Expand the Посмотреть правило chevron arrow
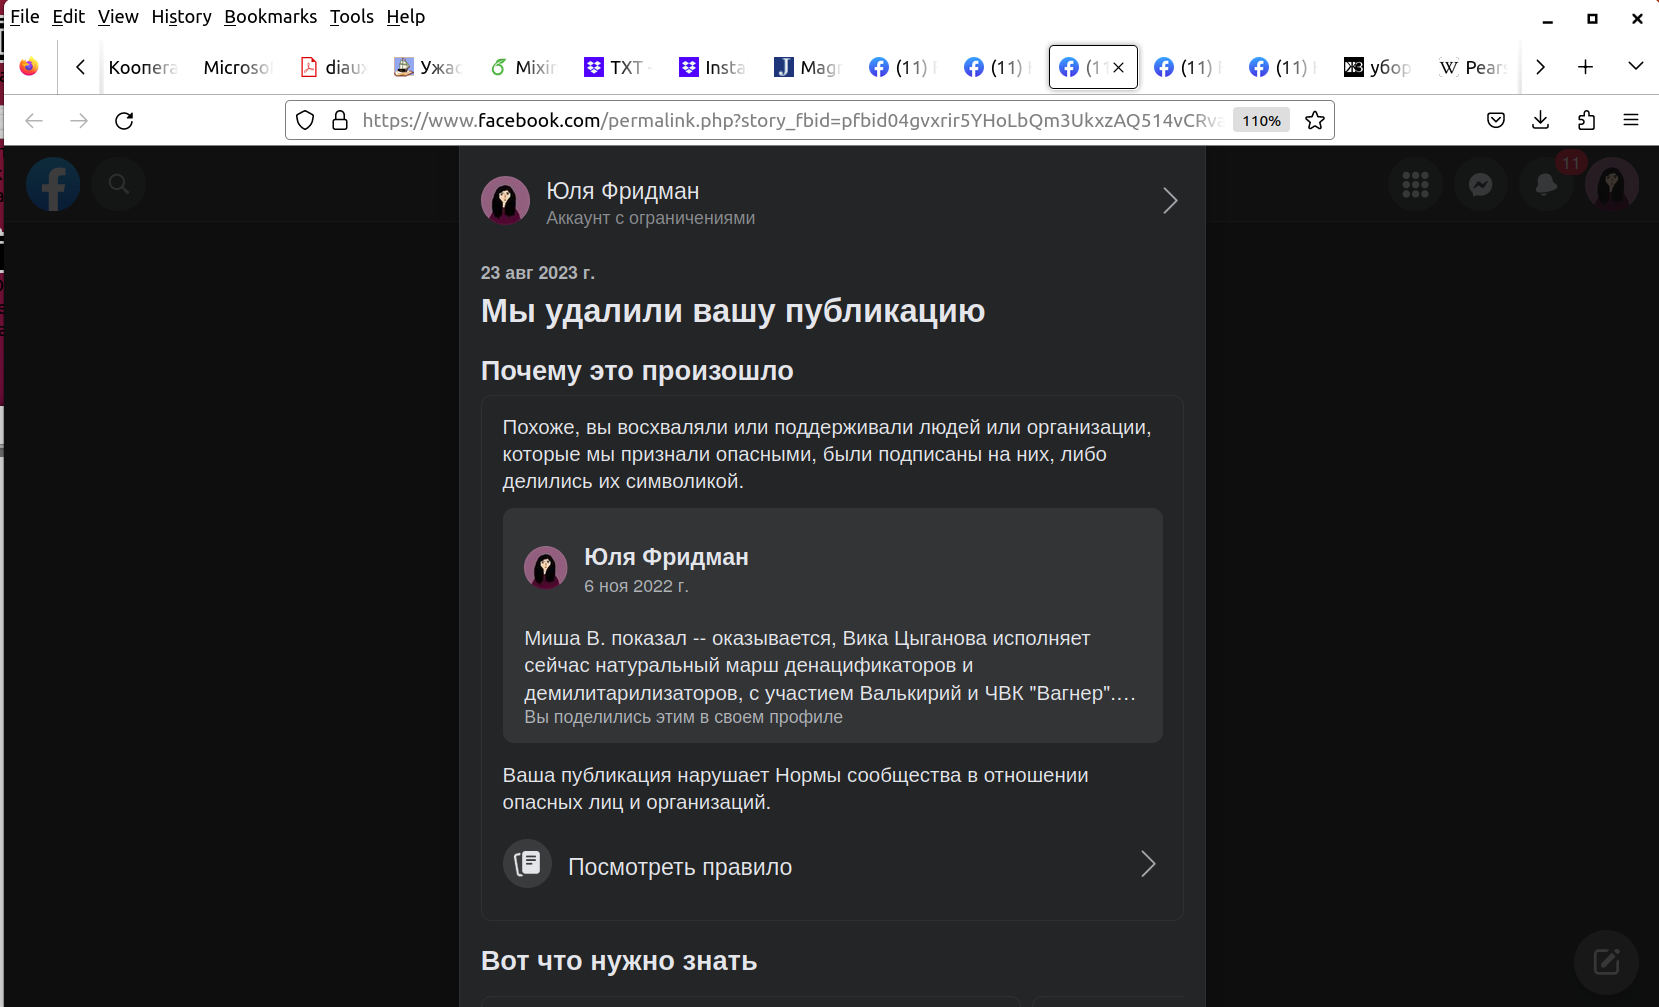The height and width of the screenshot is (1007, 1659). [1148, 864]
